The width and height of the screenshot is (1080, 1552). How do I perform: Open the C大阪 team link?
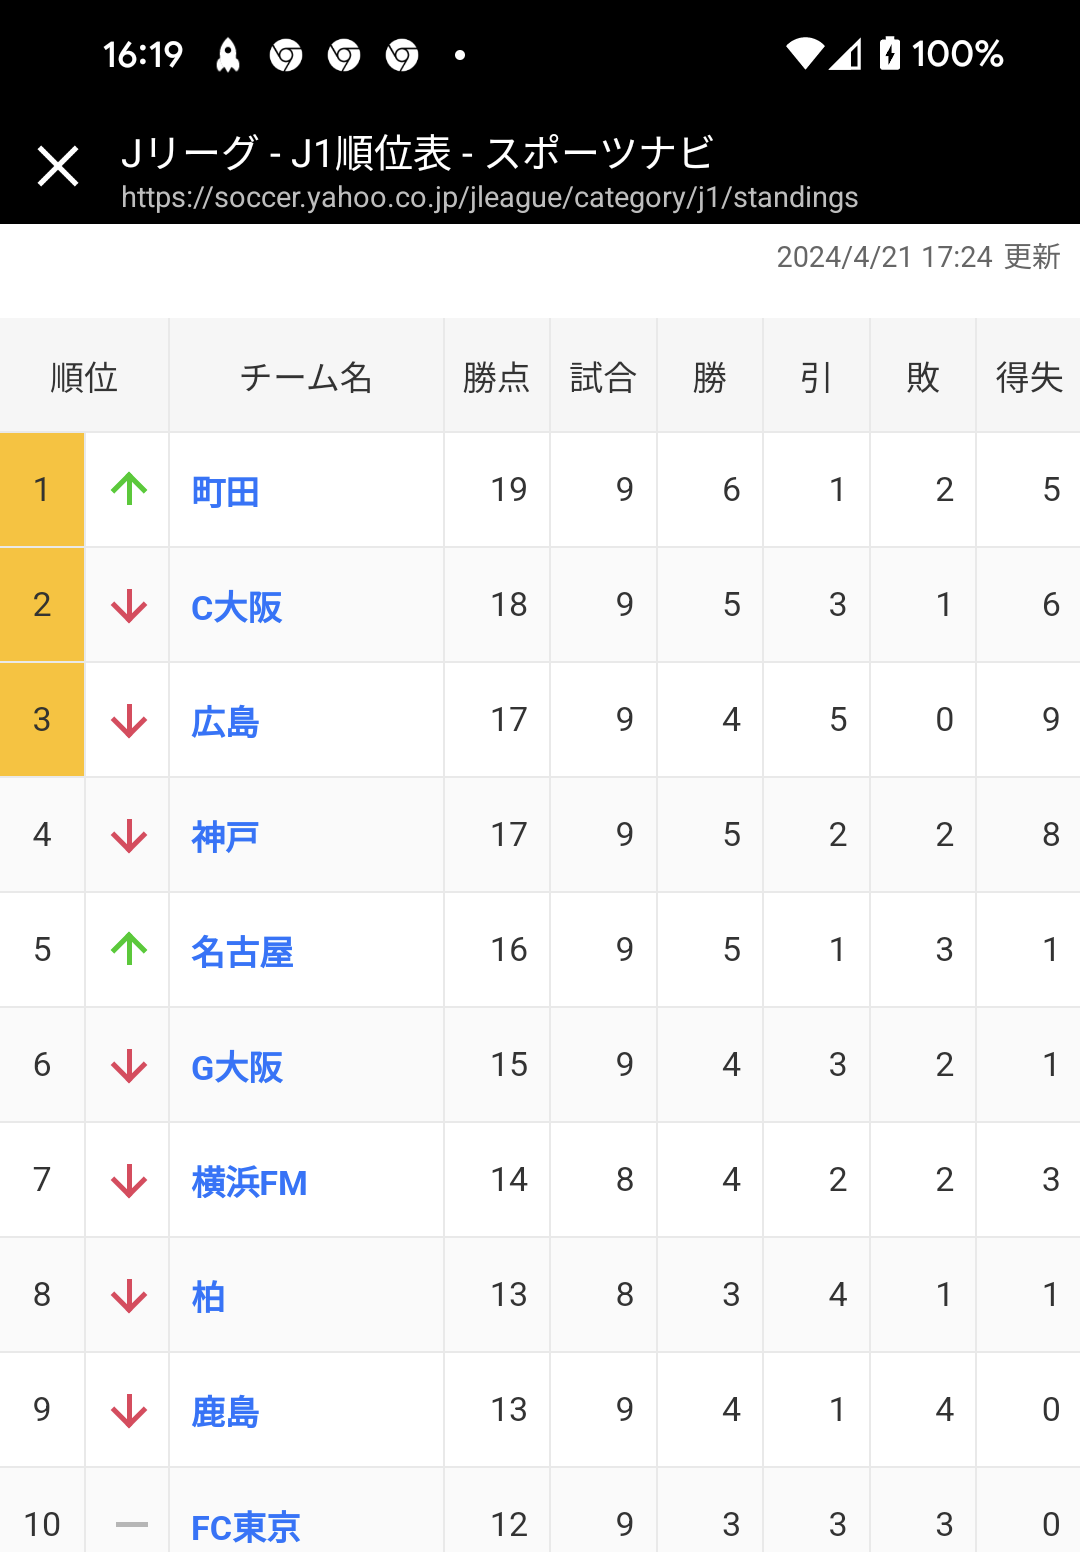point(237,607)
